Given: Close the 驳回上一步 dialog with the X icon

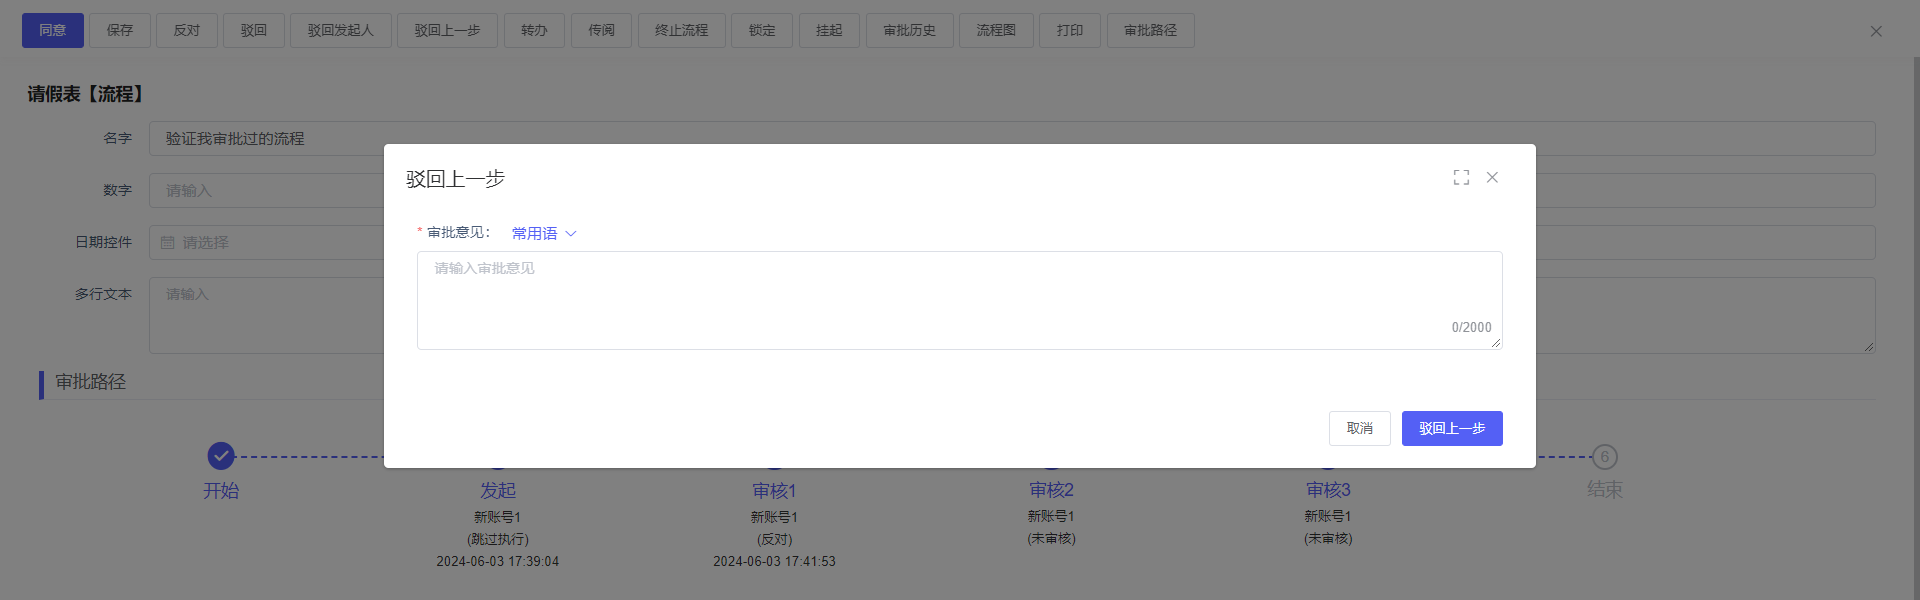Looking at the screenshot, I should tap(1492, 177).
